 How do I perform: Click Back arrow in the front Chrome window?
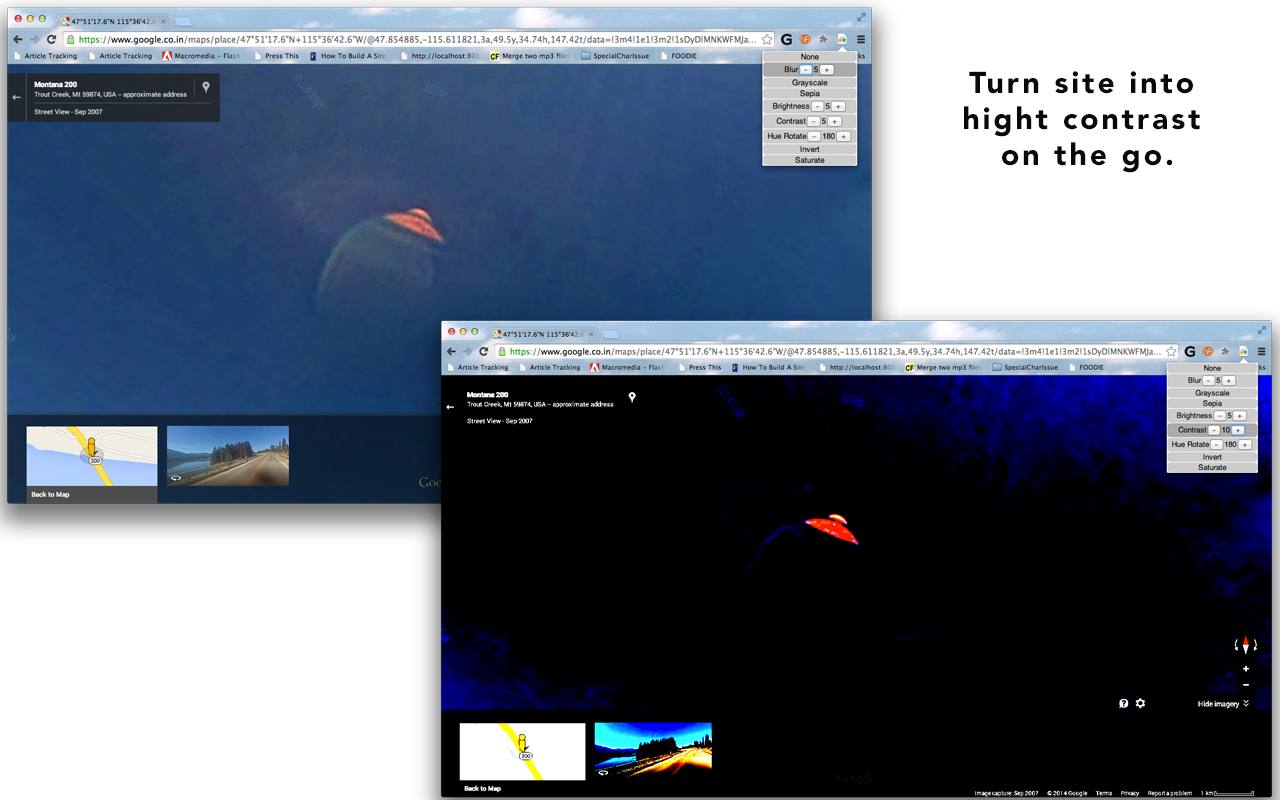pyautogui.click(x=451, y=351)
